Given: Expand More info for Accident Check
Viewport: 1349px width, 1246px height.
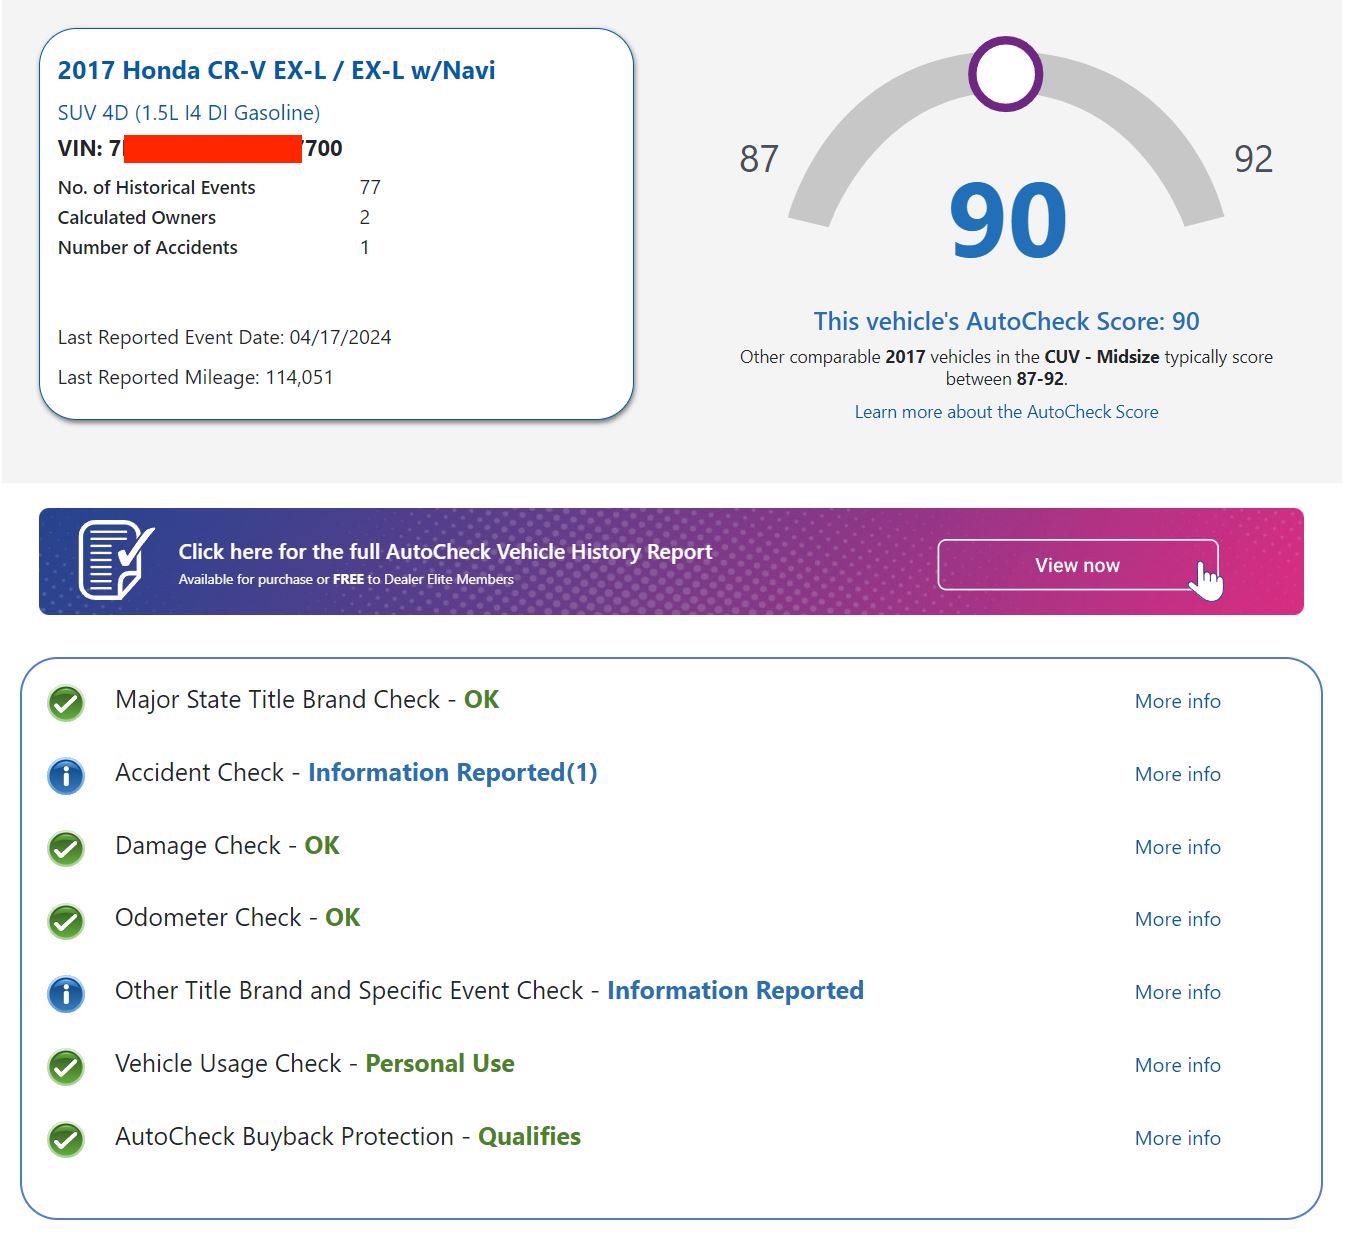Looking at the screenshot, I should coord(1177,775).
